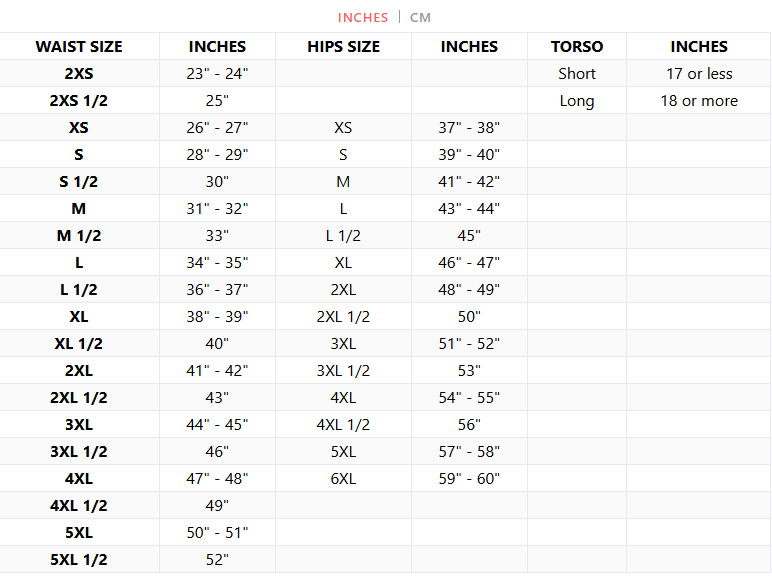Screen dimensions: 772x583
Task: Click the 52" waist measurement cell
Action: 217,560
